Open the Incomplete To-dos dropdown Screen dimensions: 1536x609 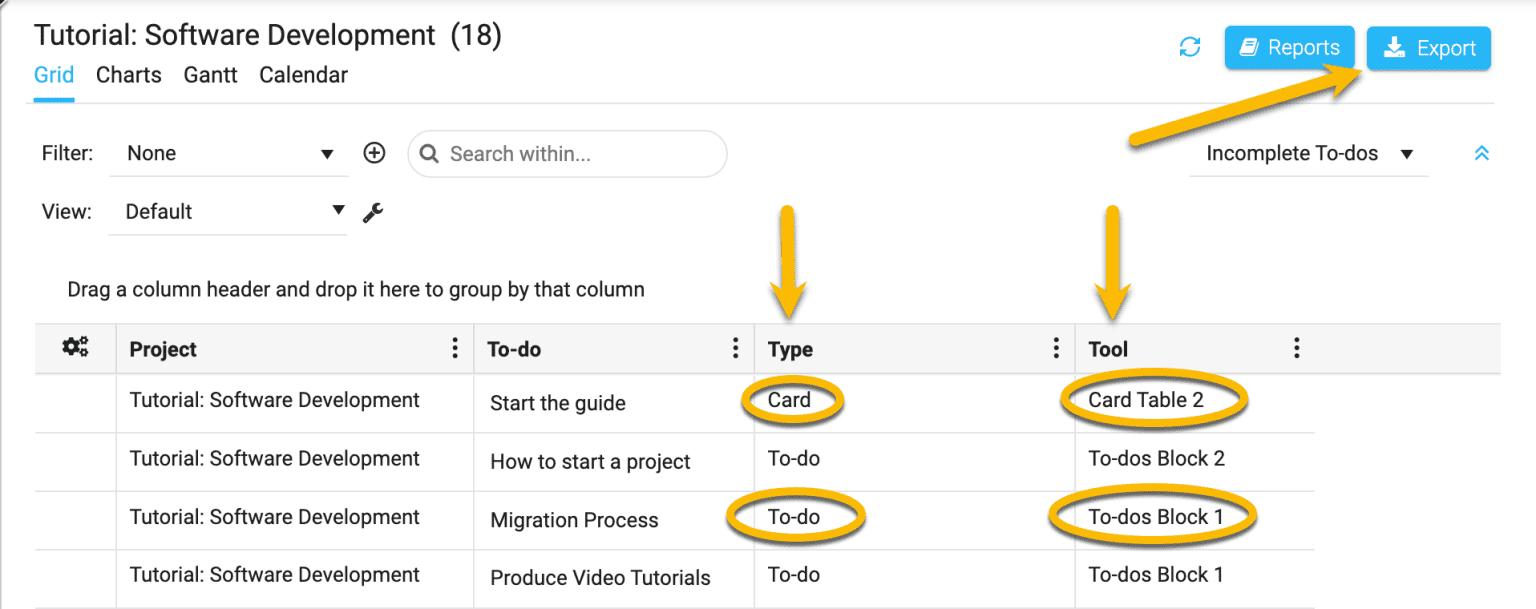1308,154
